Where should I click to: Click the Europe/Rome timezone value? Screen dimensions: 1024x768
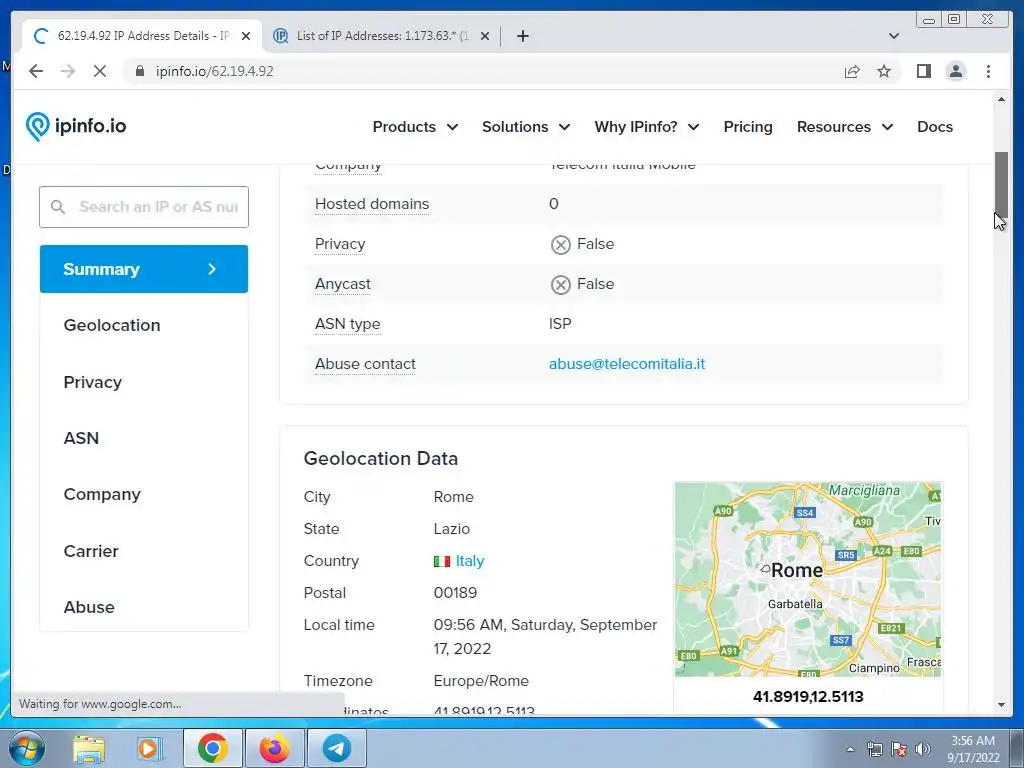[x=481, y=680]
